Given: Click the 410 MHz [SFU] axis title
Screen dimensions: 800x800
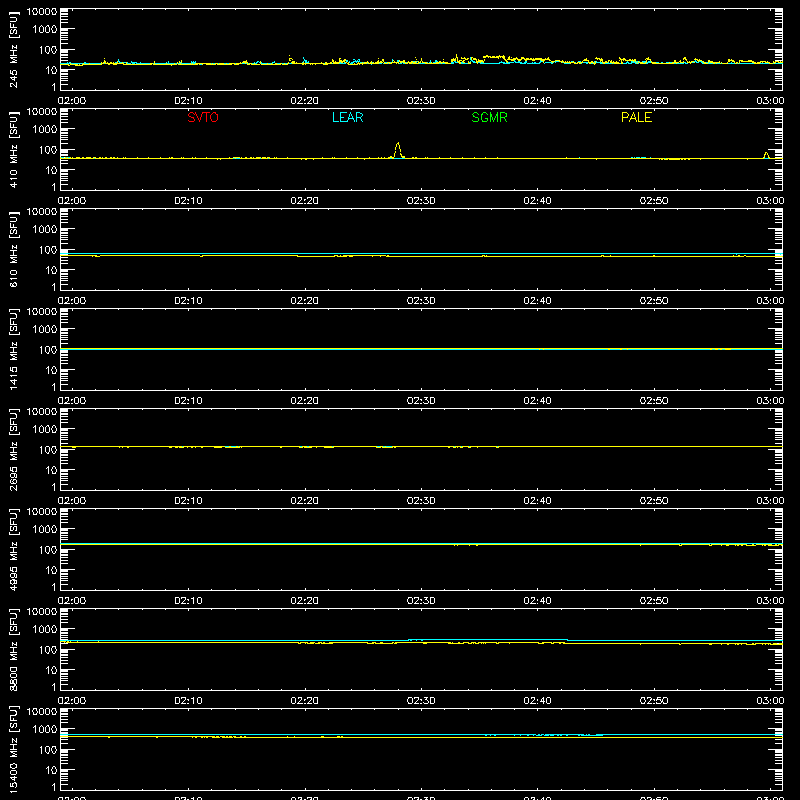Looking at the screenshot, I should click(13, 149).
